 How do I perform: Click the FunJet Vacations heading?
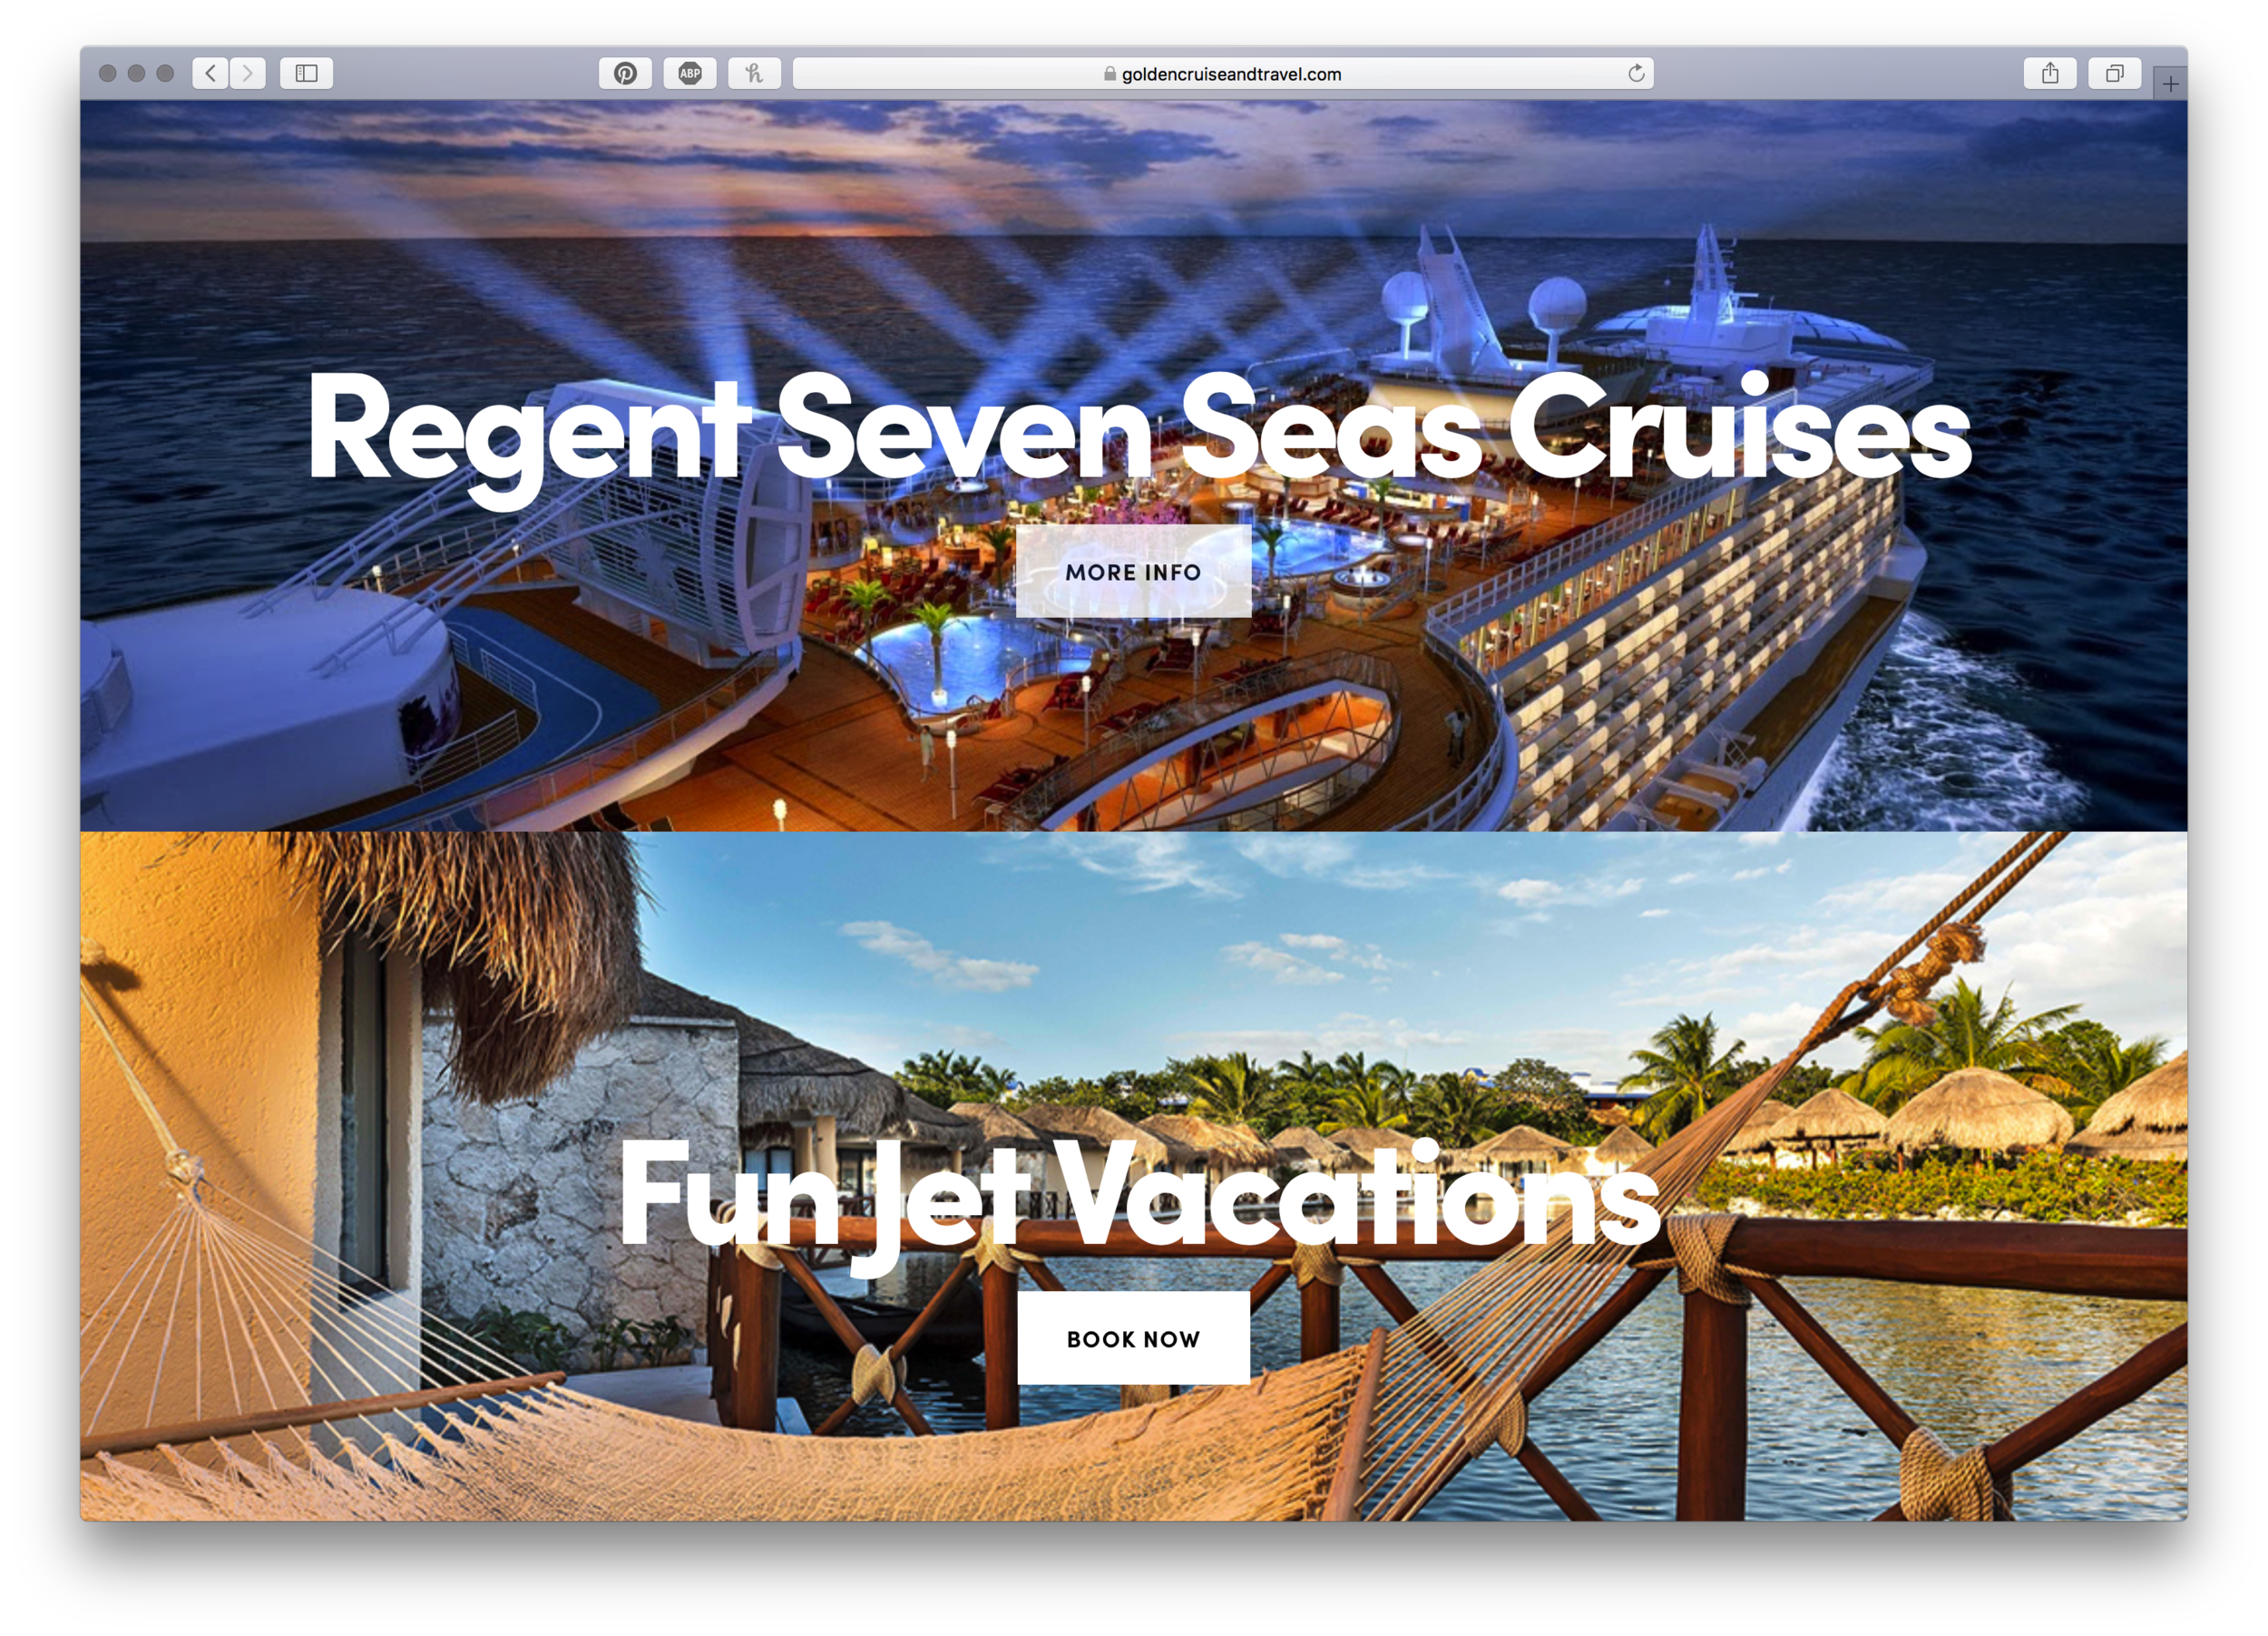point(1139,1200)
